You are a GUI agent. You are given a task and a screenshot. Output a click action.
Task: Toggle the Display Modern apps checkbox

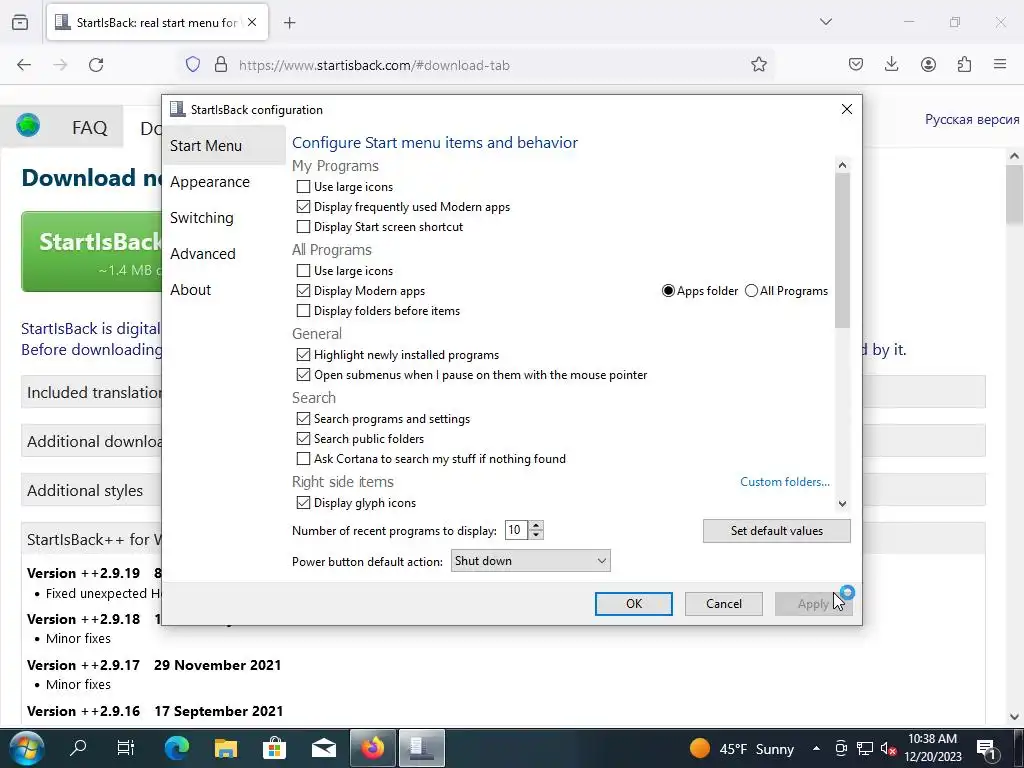(x=303, y=291)
